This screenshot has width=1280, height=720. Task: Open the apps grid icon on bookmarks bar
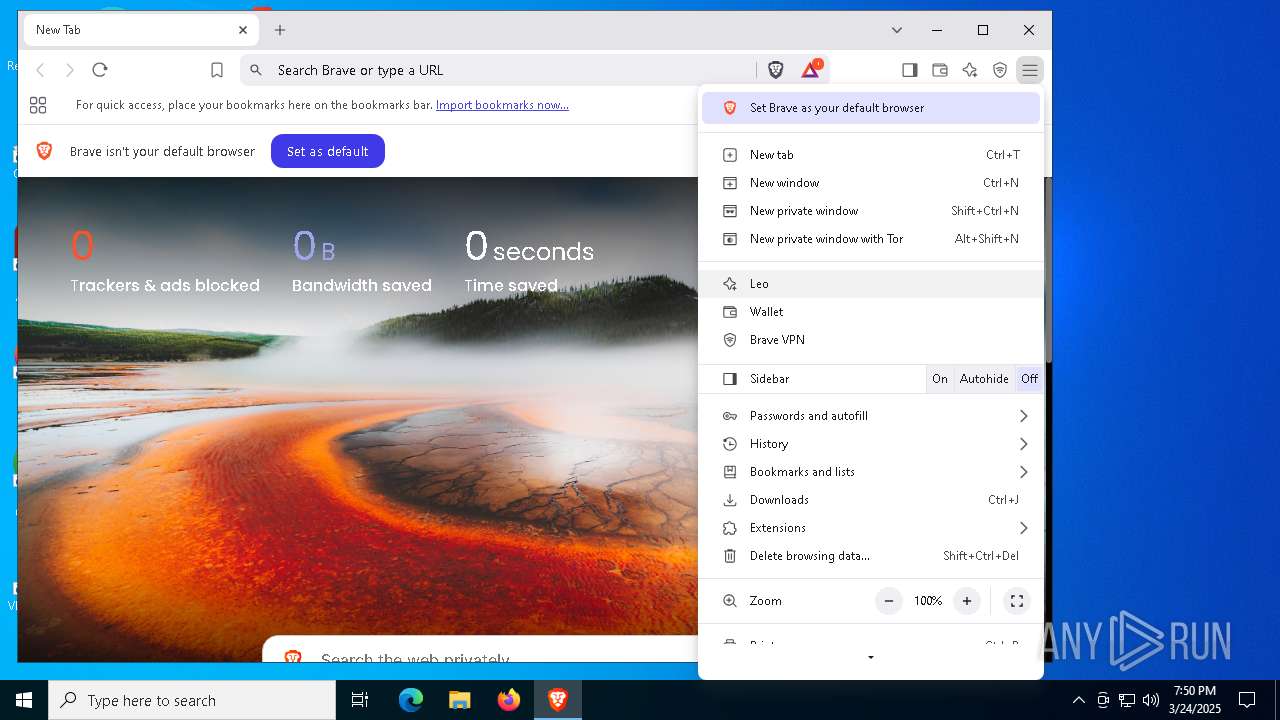[38, 105]
